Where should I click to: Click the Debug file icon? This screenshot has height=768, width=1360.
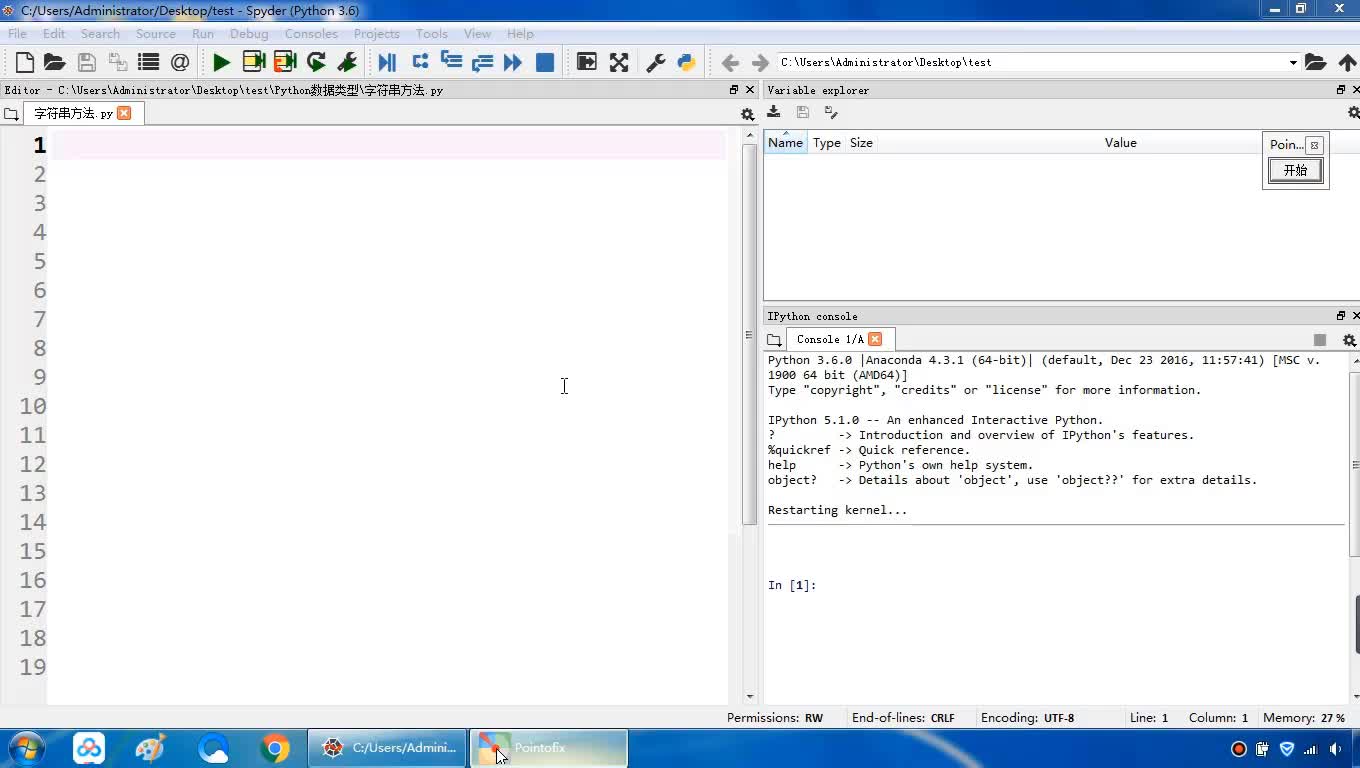coord(387,62)
